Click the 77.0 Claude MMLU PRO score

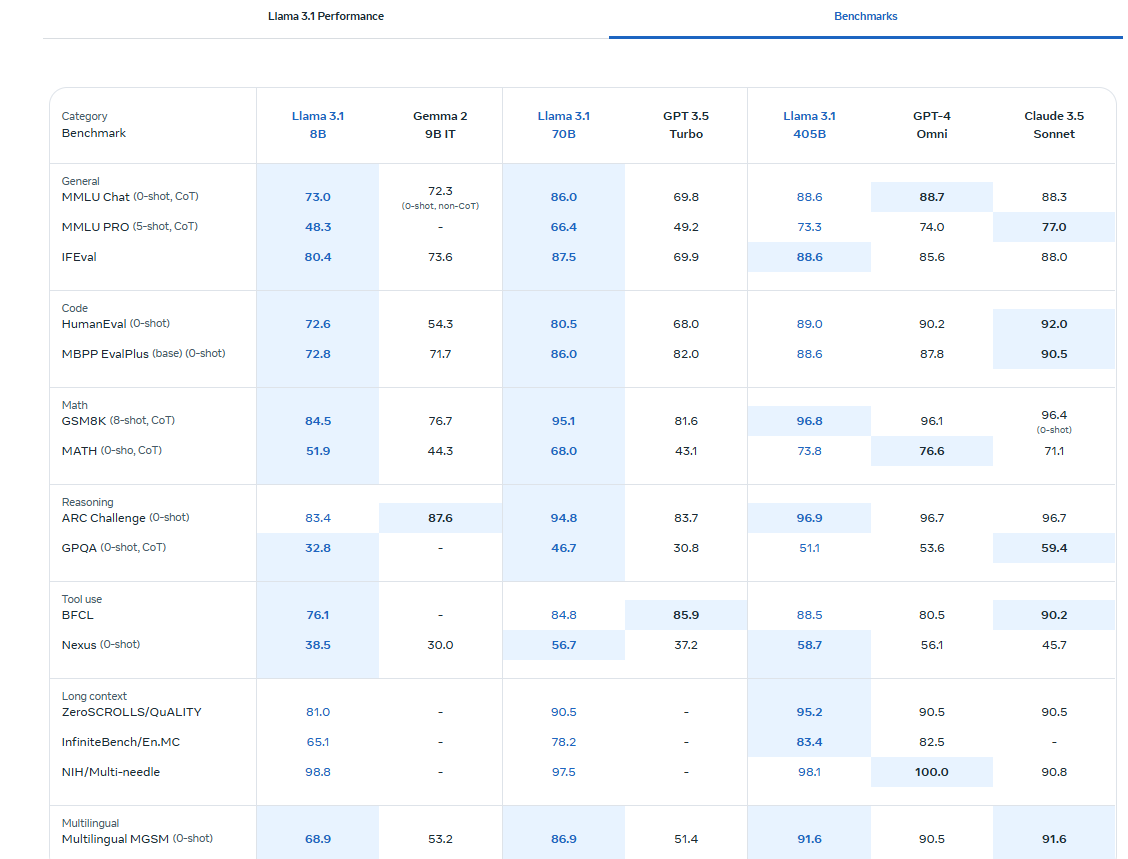tap(1054, 227)
